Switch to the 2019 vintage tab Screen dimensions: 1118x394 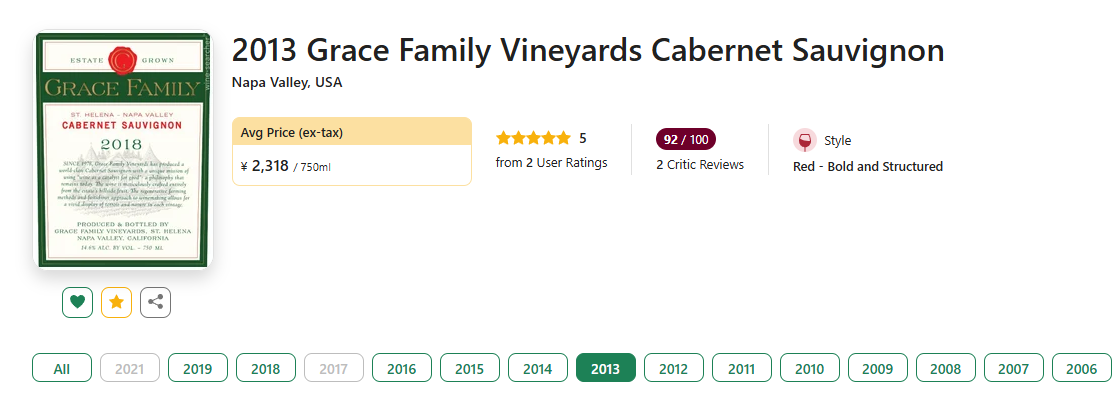pos(198,368)
